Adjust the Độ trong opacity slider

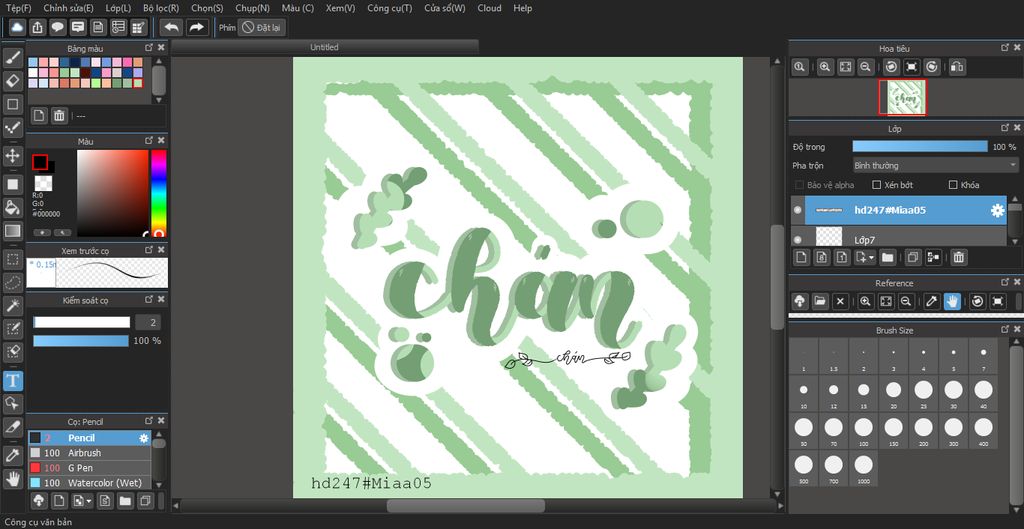[x=920, y=146]
